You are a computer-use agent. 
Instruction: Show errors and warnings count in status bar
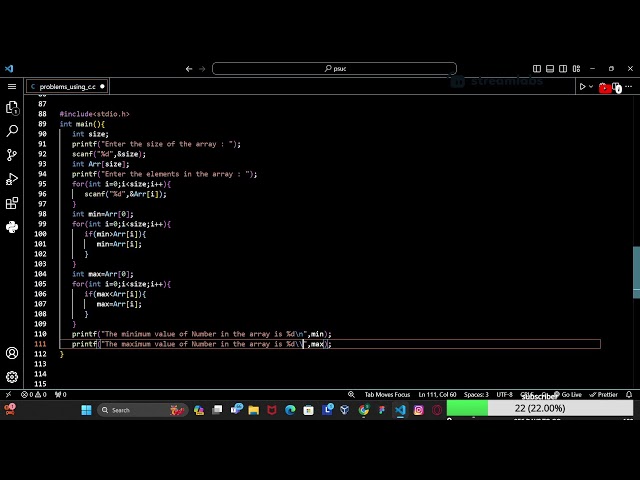pyautogui.click(x=34, y=394)
